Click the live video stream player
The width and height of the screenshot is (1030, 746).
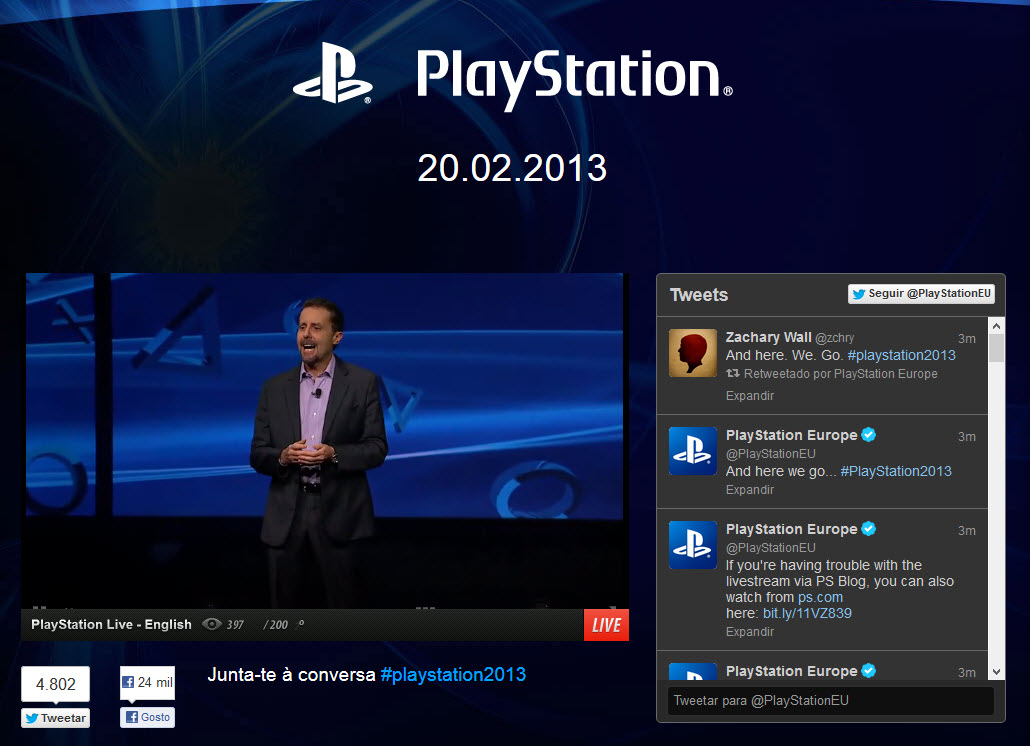coord(325,440)
